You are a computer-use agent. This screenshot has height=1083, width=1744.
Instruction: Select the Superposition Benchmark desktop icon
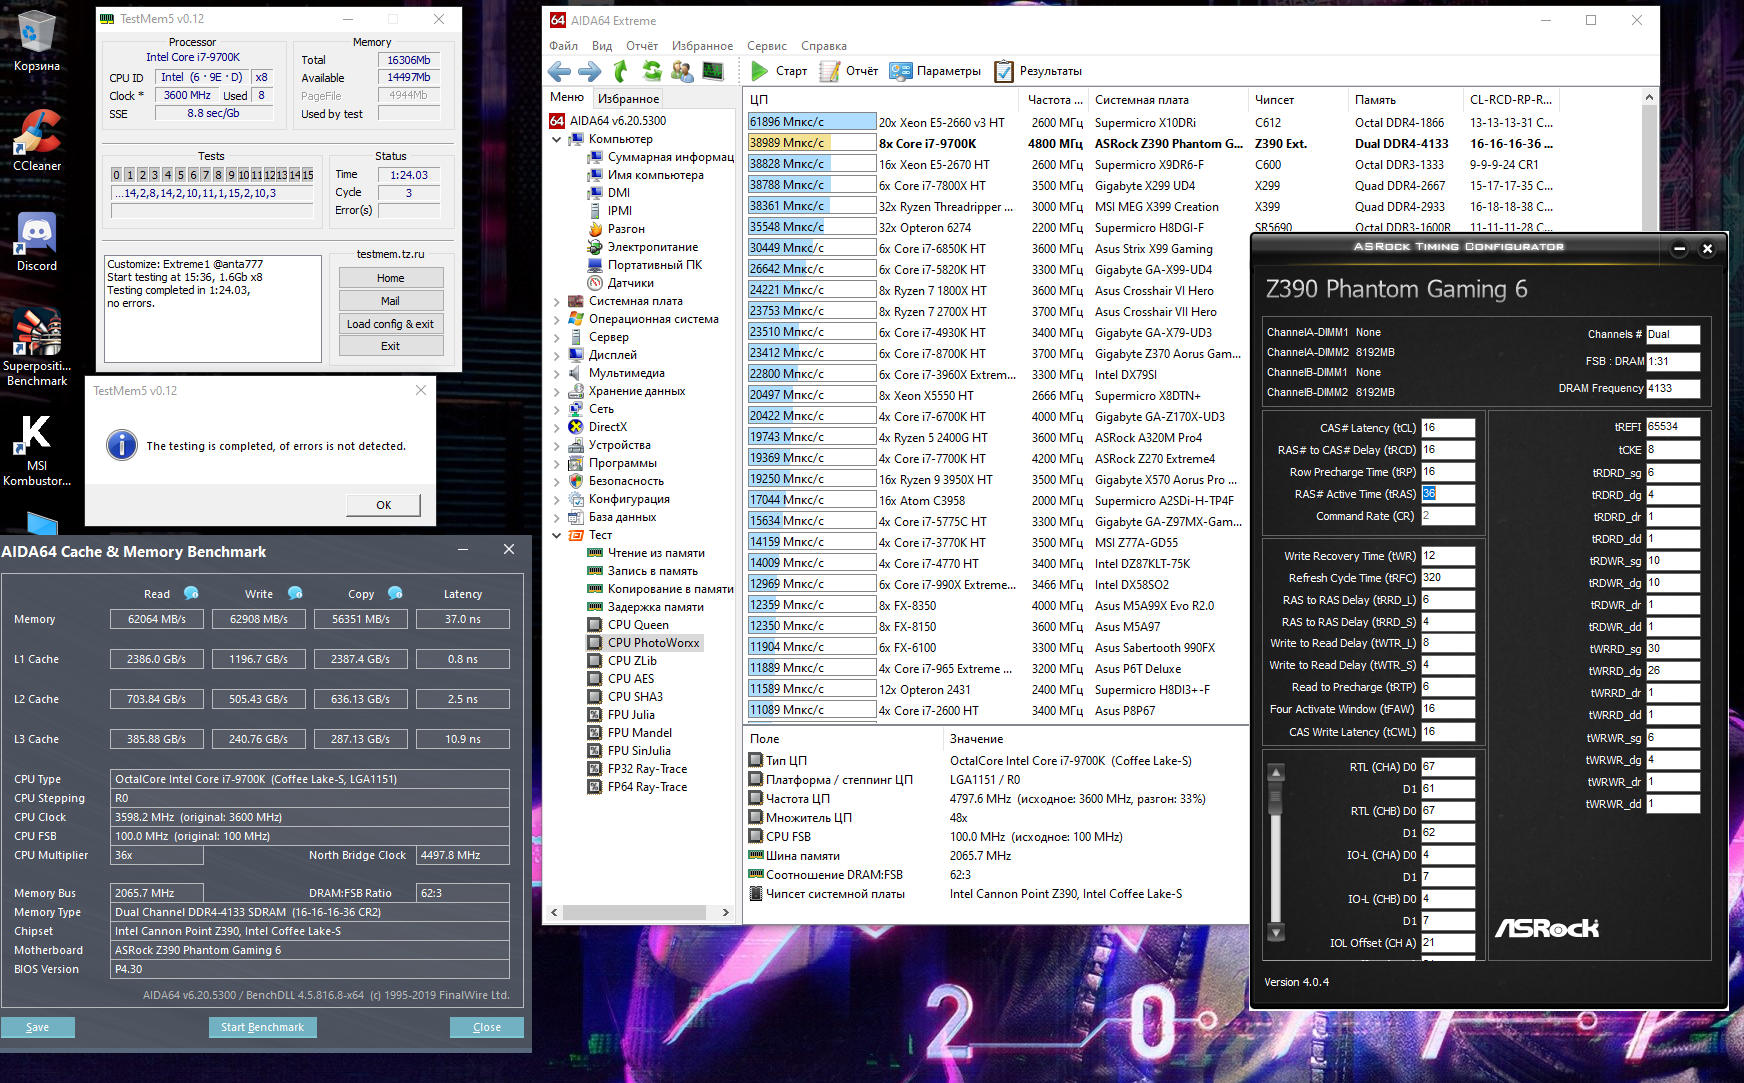37,346
